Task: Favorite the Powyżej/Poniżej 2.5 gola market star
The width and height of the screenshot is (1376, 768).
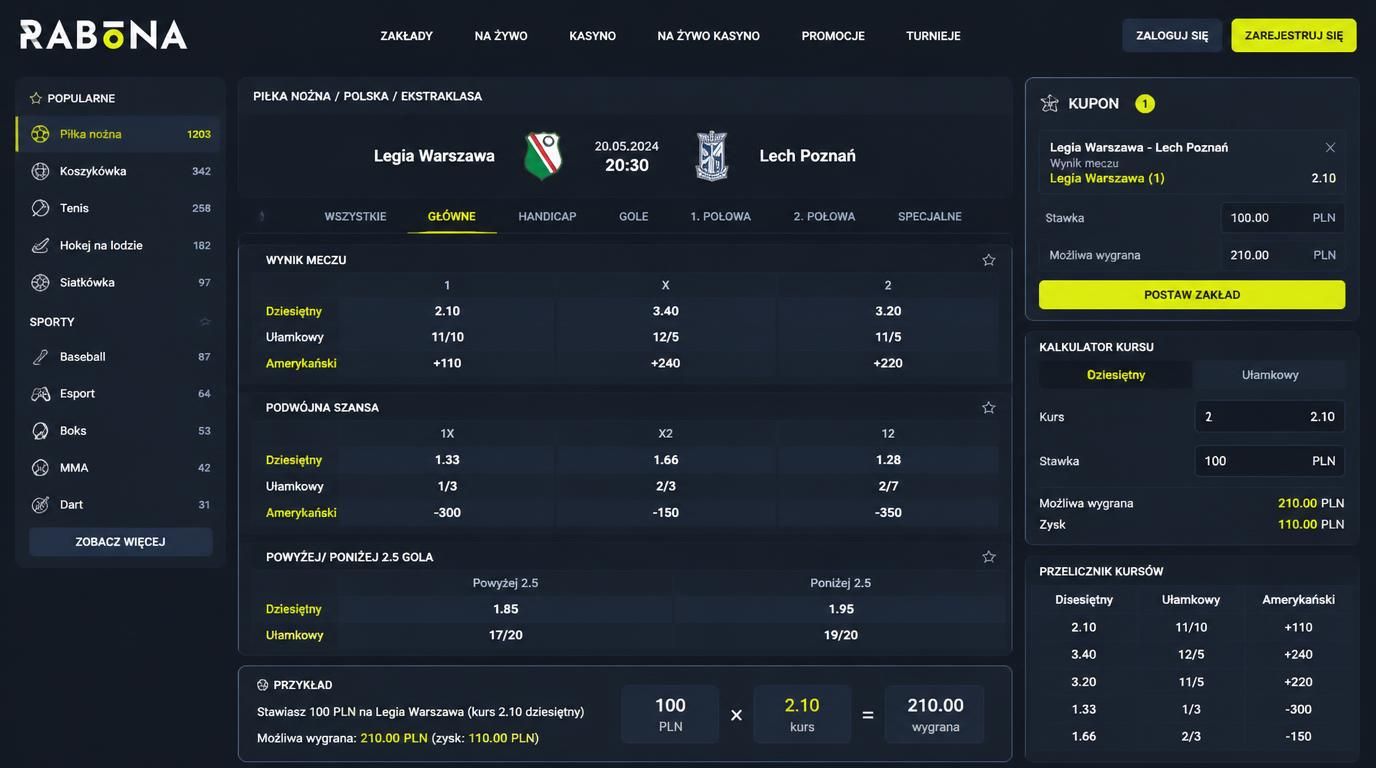Action: (x=989, y=556)
